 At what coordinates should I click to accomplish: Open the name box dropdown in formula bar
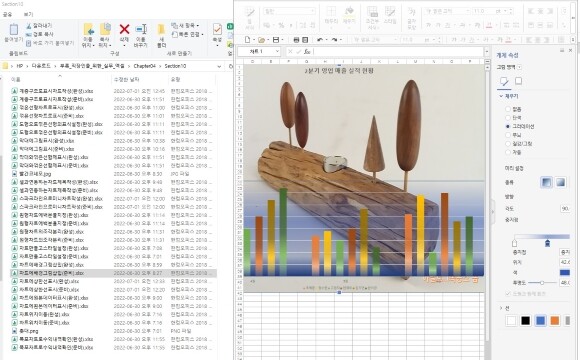point(277,51)
